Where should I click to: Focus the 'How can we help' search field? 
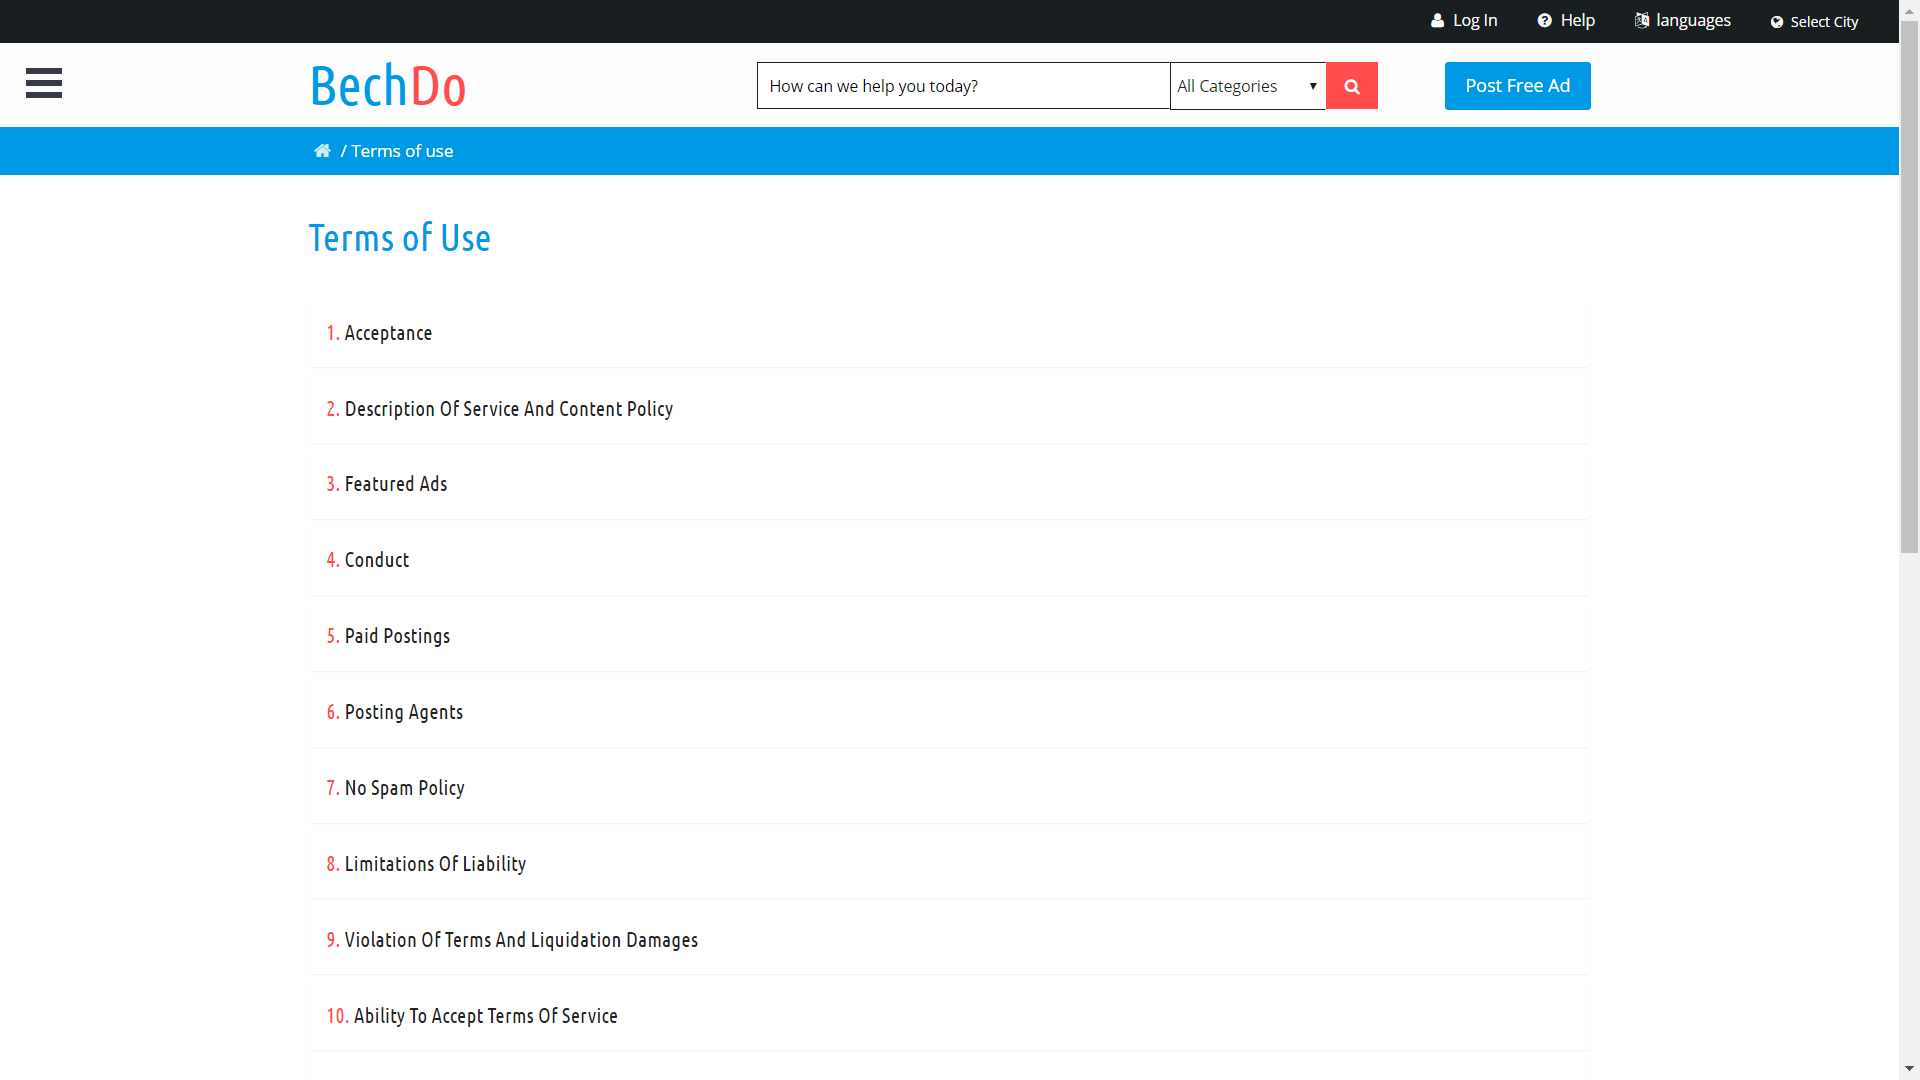coord(962,86)
